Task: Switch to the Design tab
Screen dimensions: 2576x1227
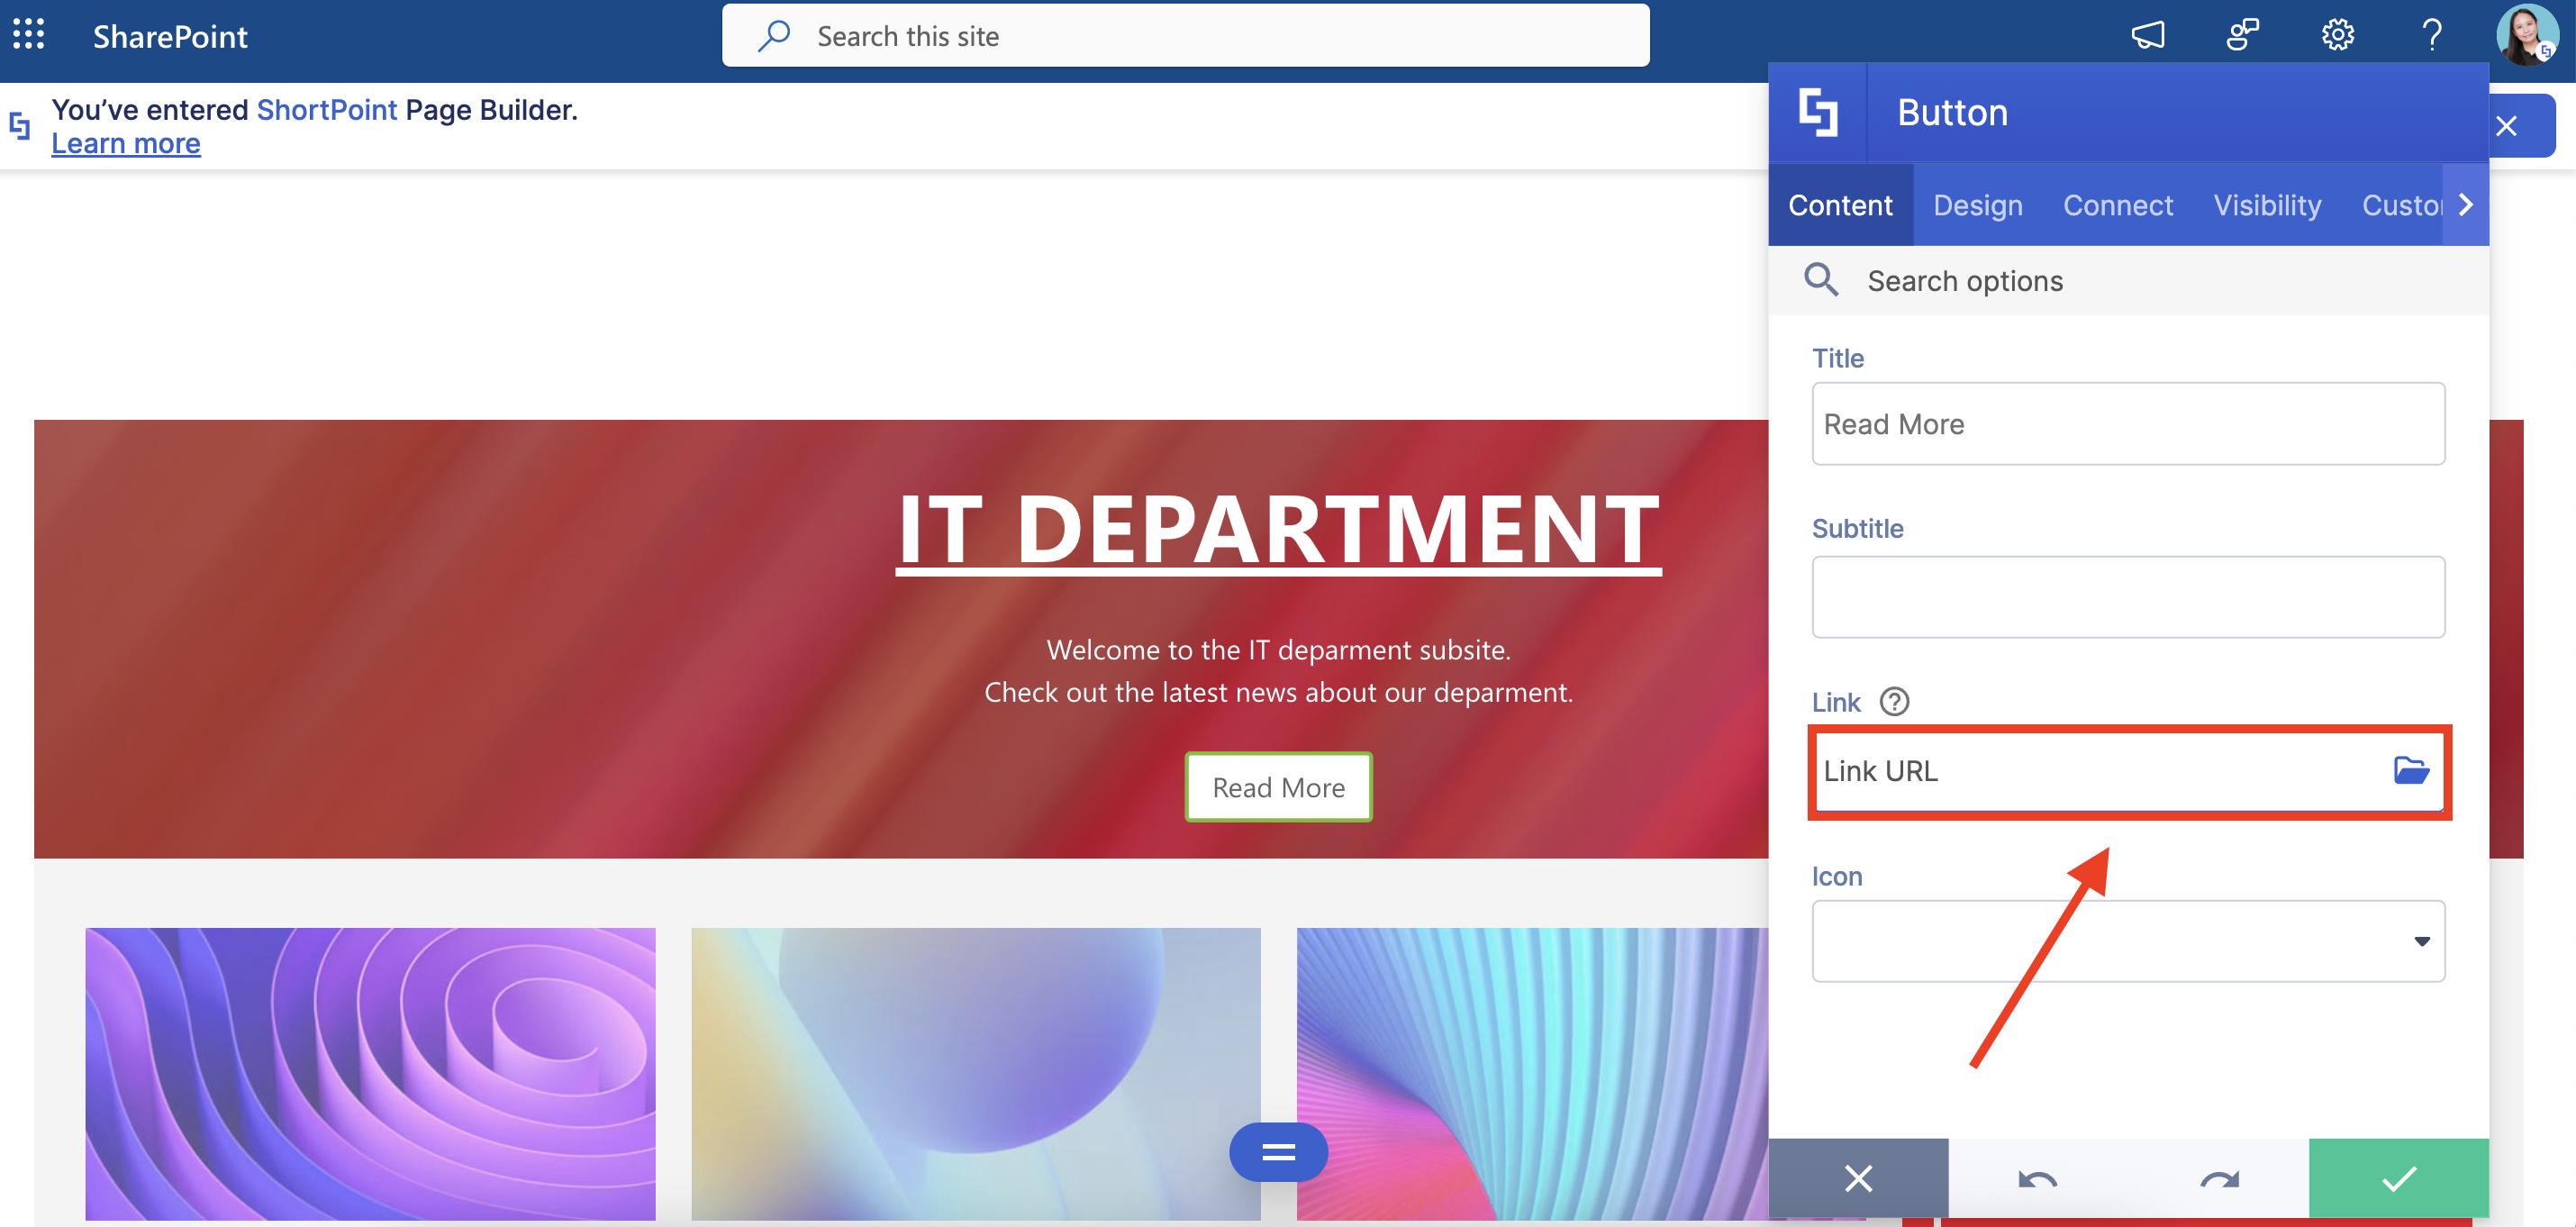Action: click(1977, 205)
